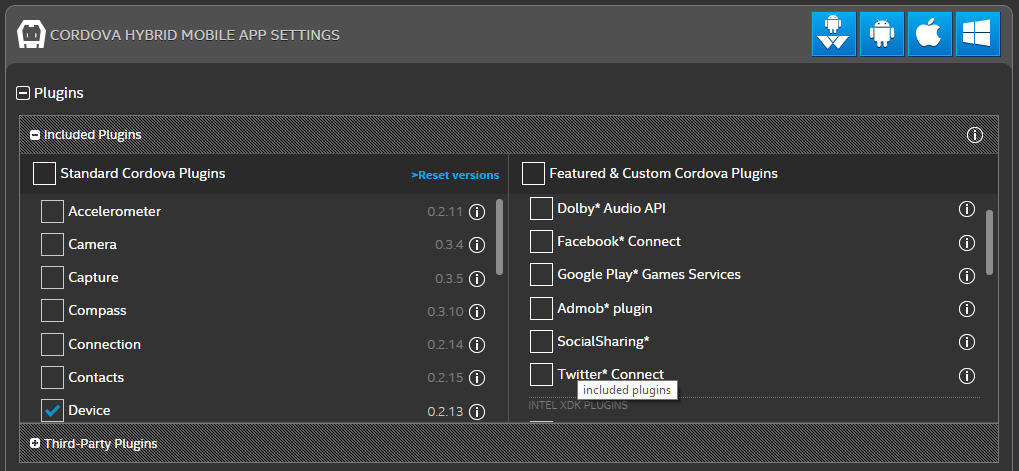Expand the Third-Party Plugins panel
1019x471 pixels.
tap(35, 444)
